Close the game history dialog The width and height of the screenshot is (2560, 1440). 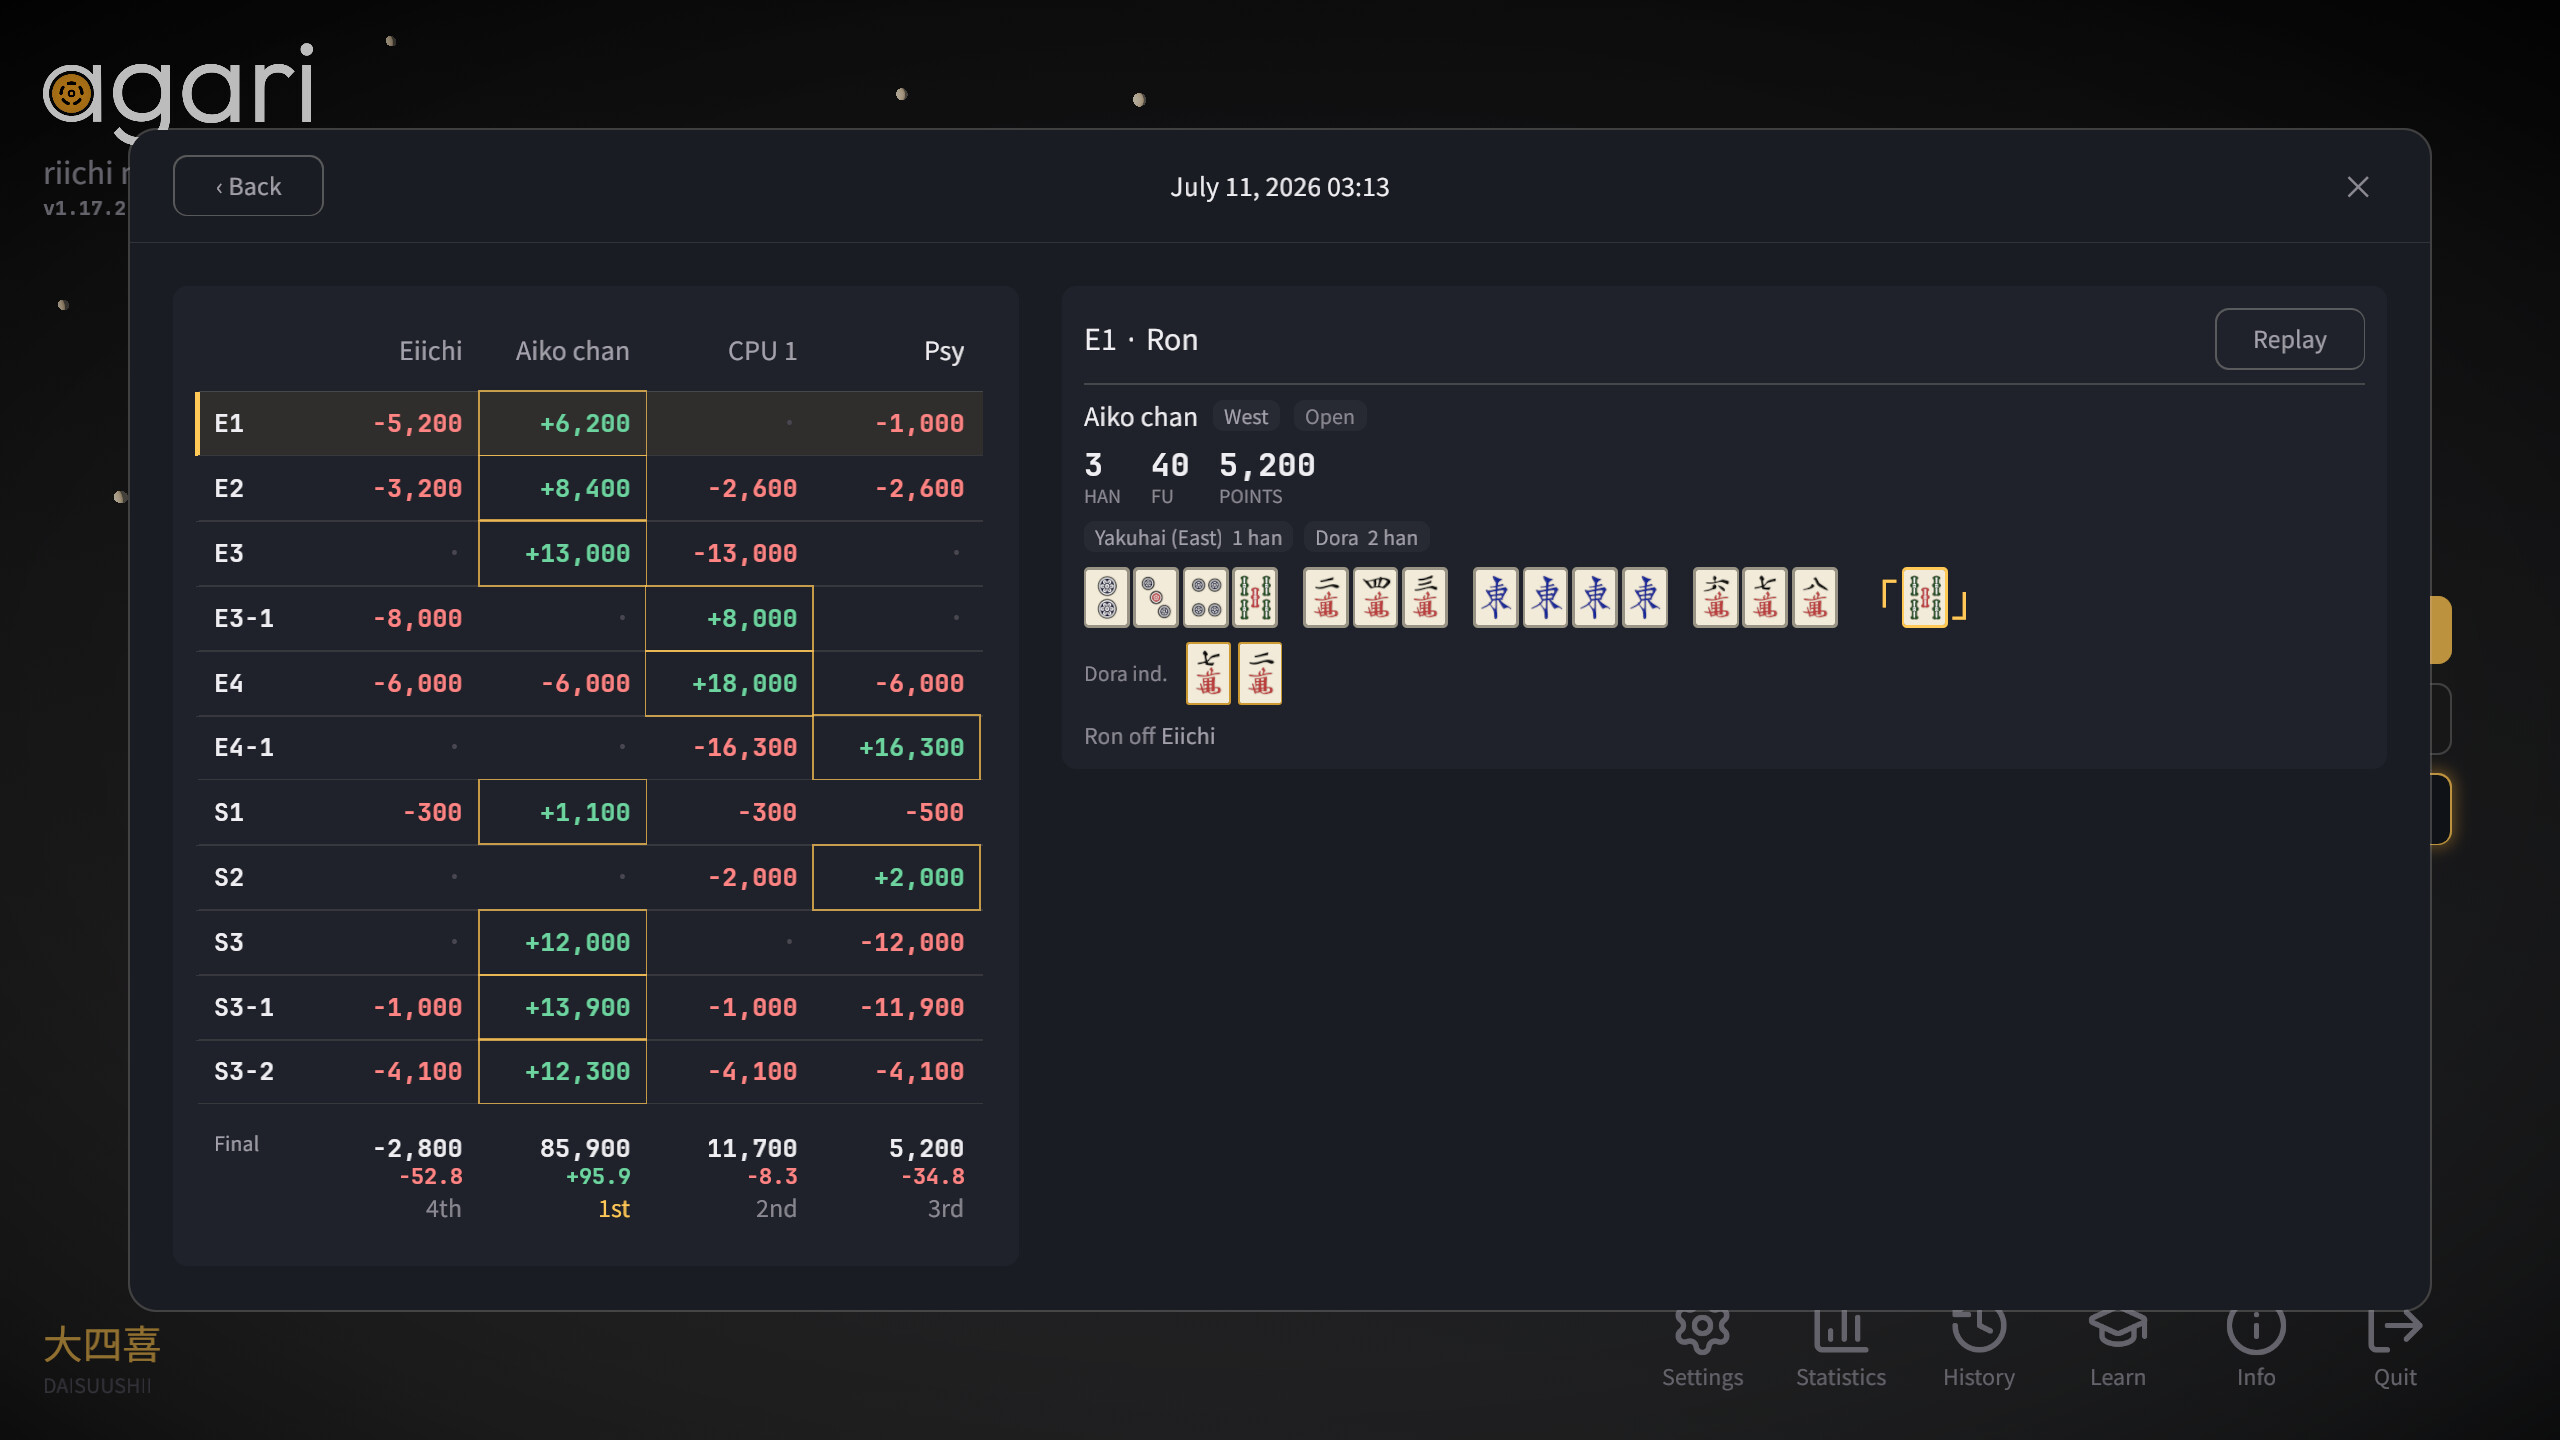point(2357,187)
